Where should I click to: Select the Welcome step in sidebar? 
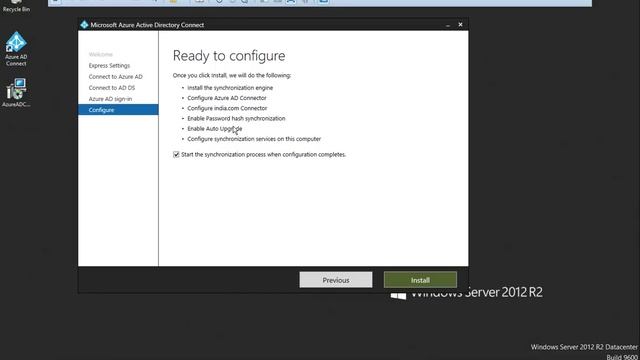click(100, 54)
